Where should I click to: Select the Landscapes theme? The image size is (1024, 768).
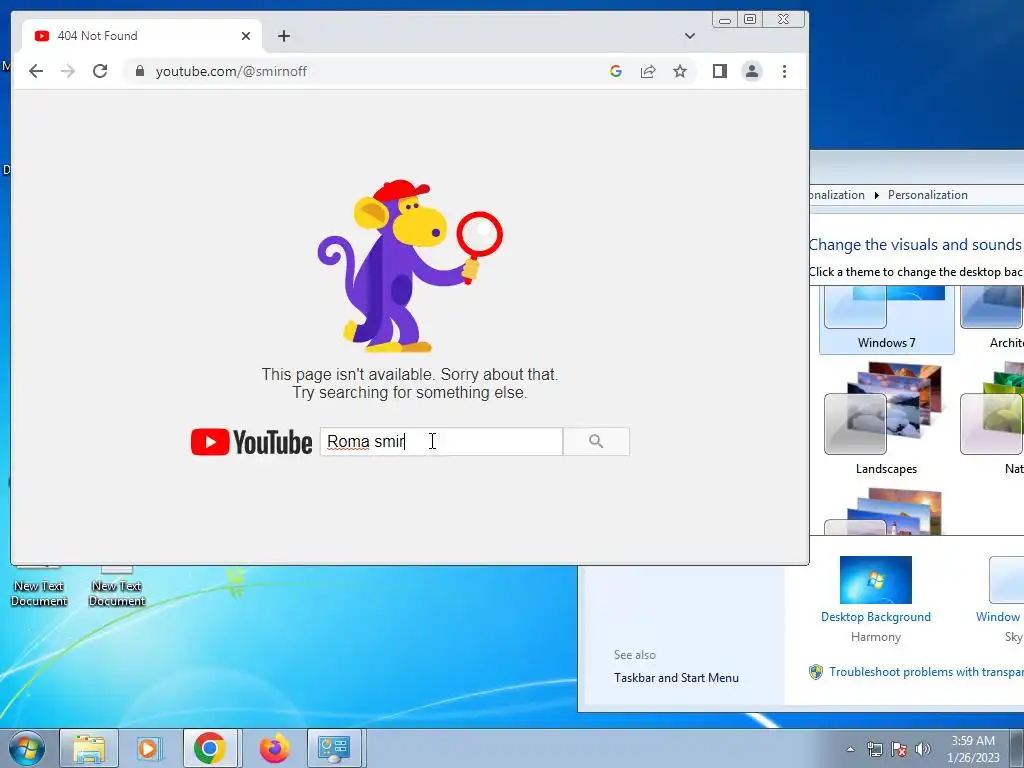click(886, 420)
